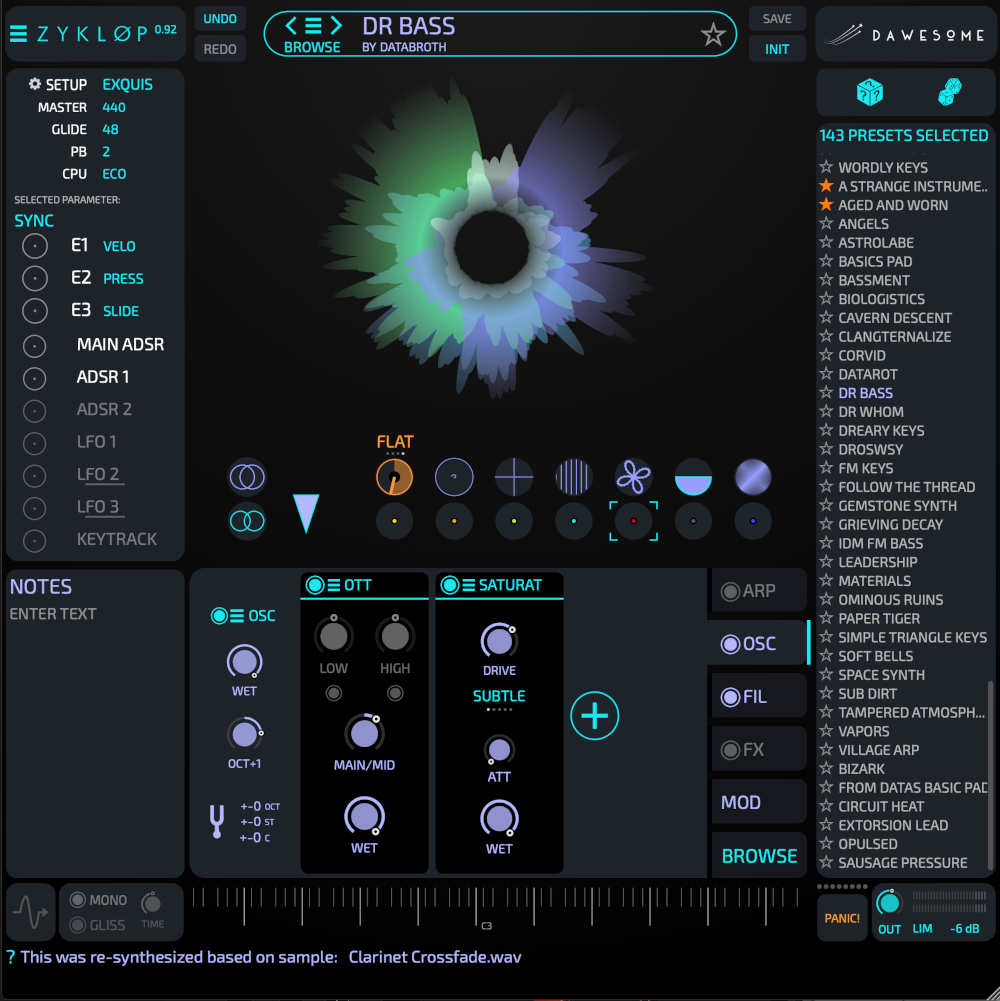The image size is (1000, 1001).
Task: Click the downward triangle icon
Action: pos(306,512)
